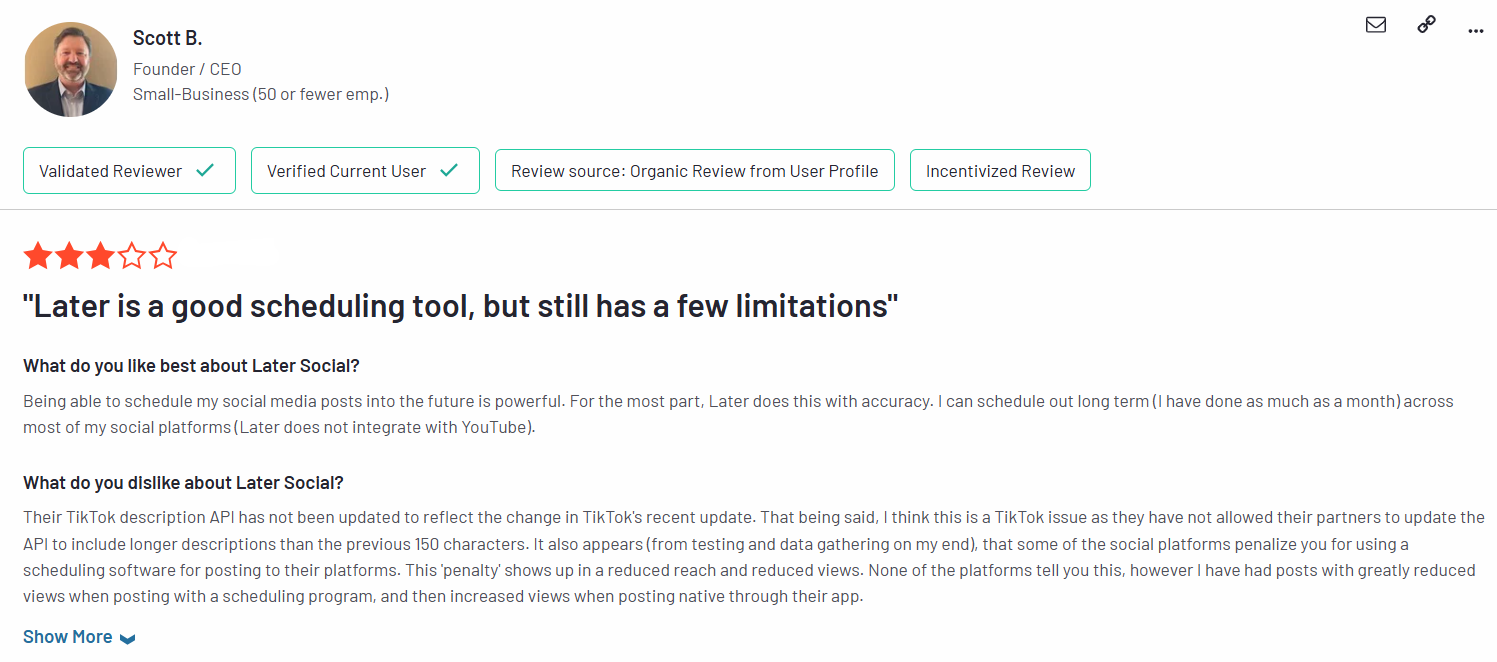Open the review title about Later scheduling tool
This screenshot has height=662, width=1497.
[x=460, y=306]
